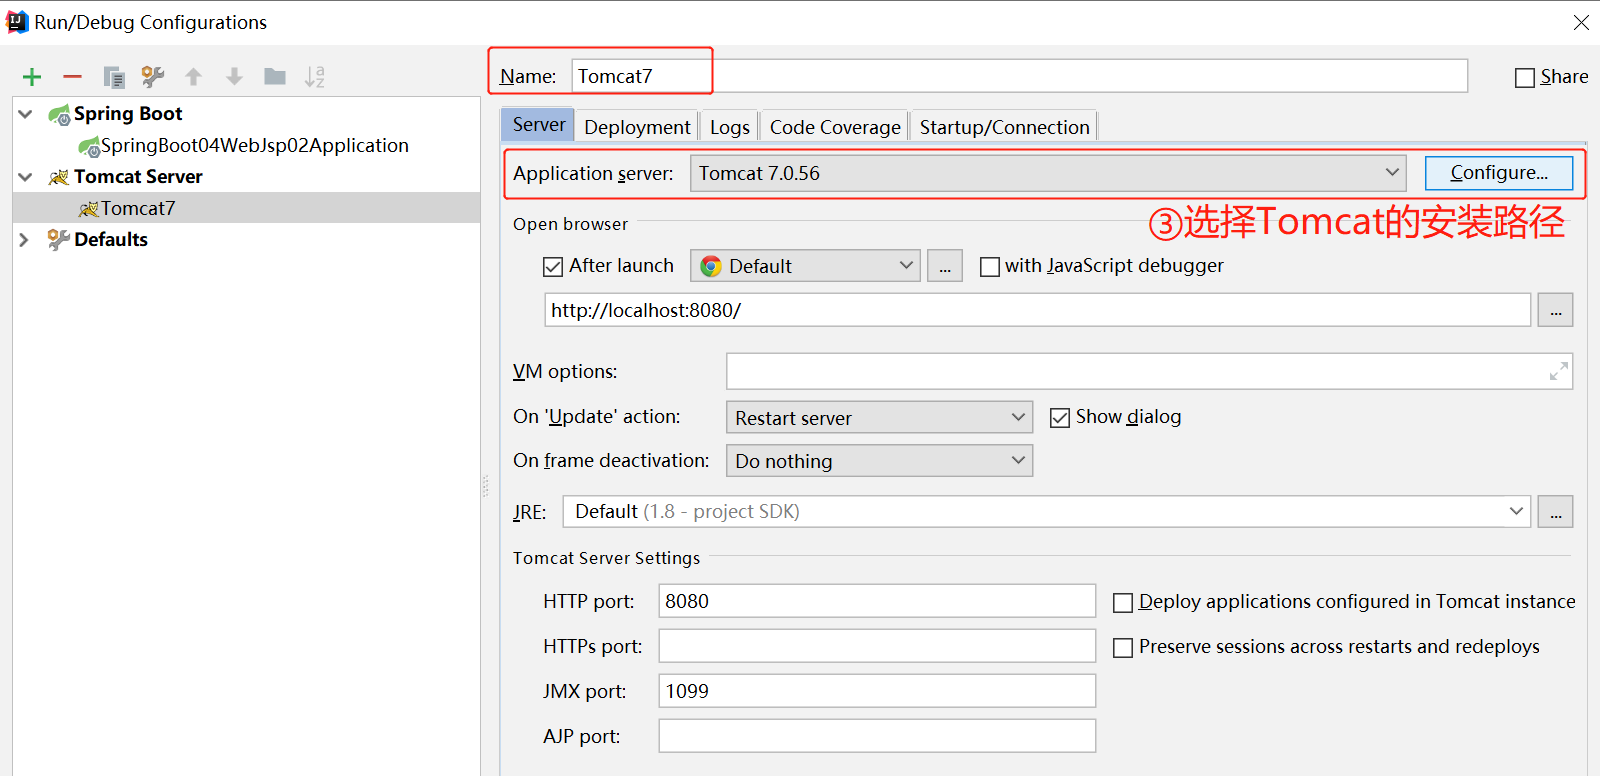Click browse button next to JRE field
Screen dimensions: 1600x776
[x=1555, y=511]
